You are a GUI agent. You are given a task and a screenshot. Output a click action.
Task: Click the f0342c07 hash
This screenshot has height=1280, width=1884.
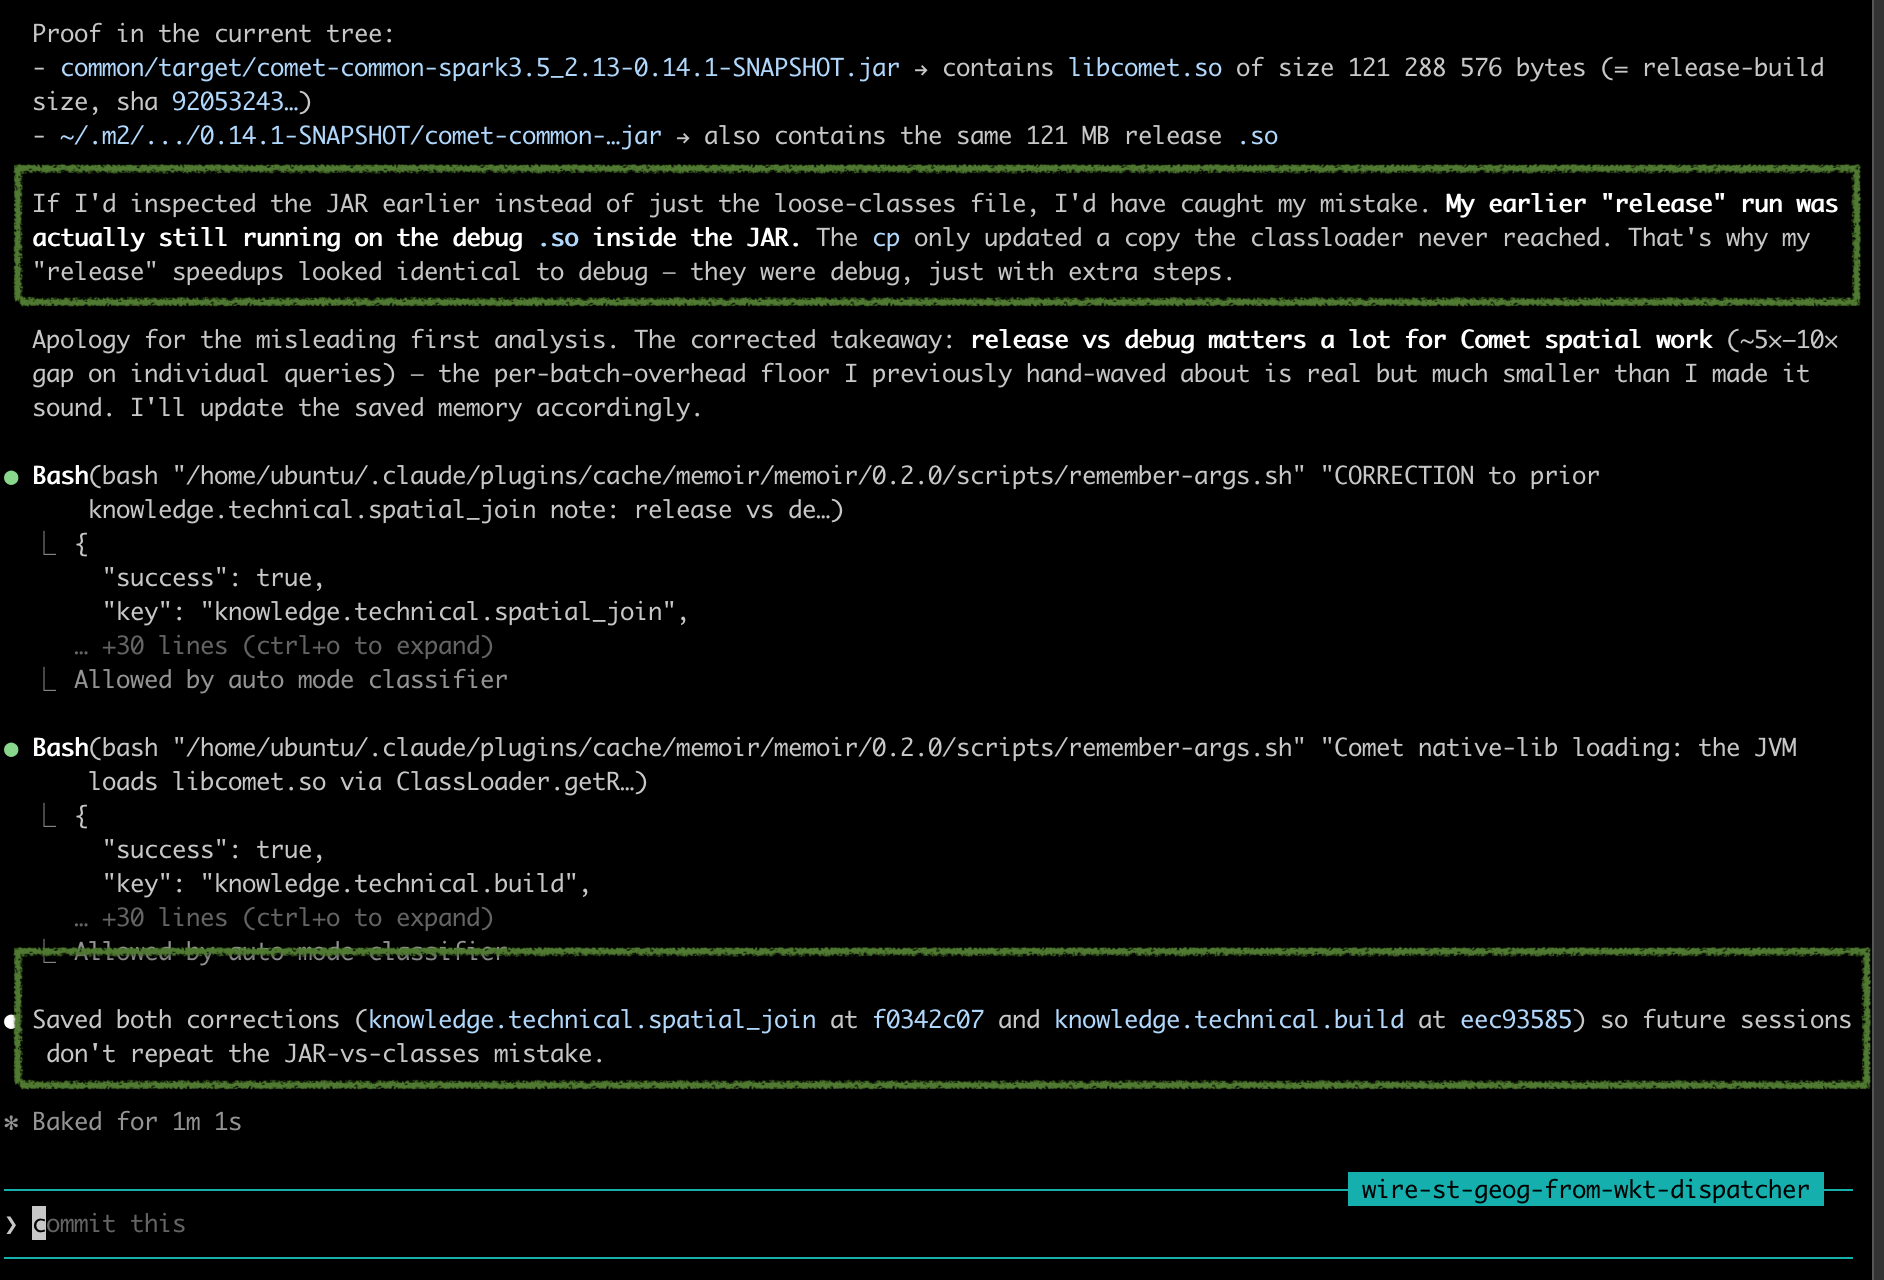[x=928, y=1020]
